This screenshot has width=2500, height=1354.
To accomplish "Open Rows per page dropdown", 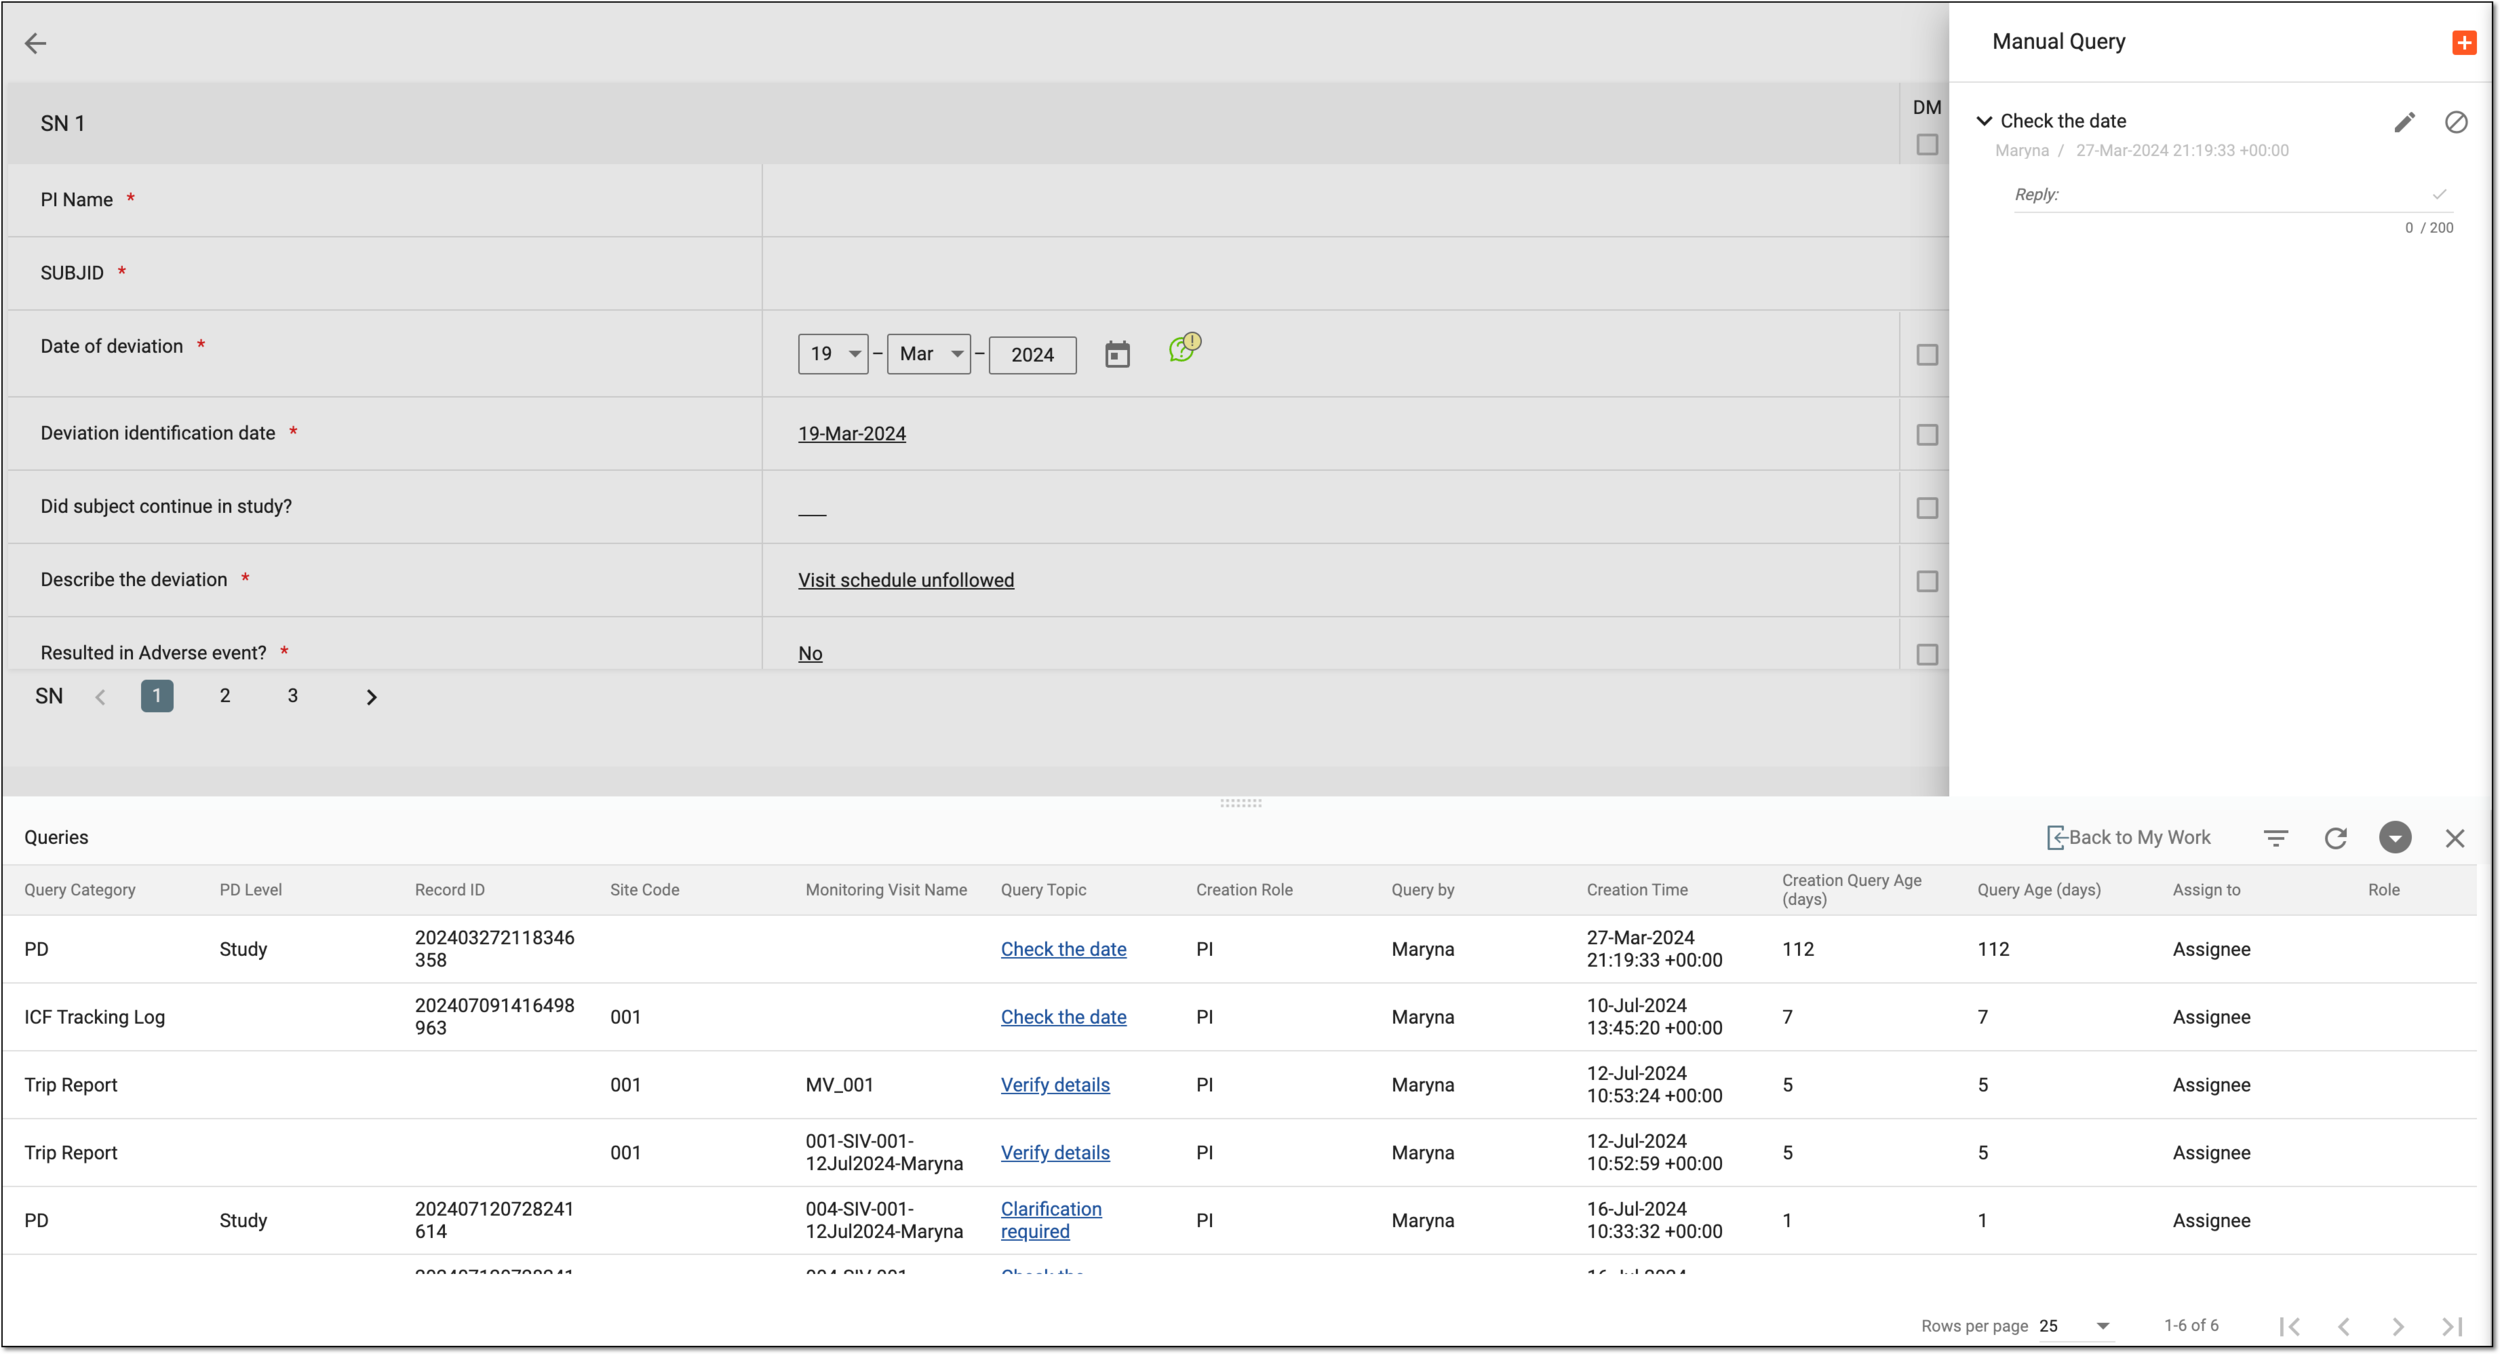I will (2076, 1326).
